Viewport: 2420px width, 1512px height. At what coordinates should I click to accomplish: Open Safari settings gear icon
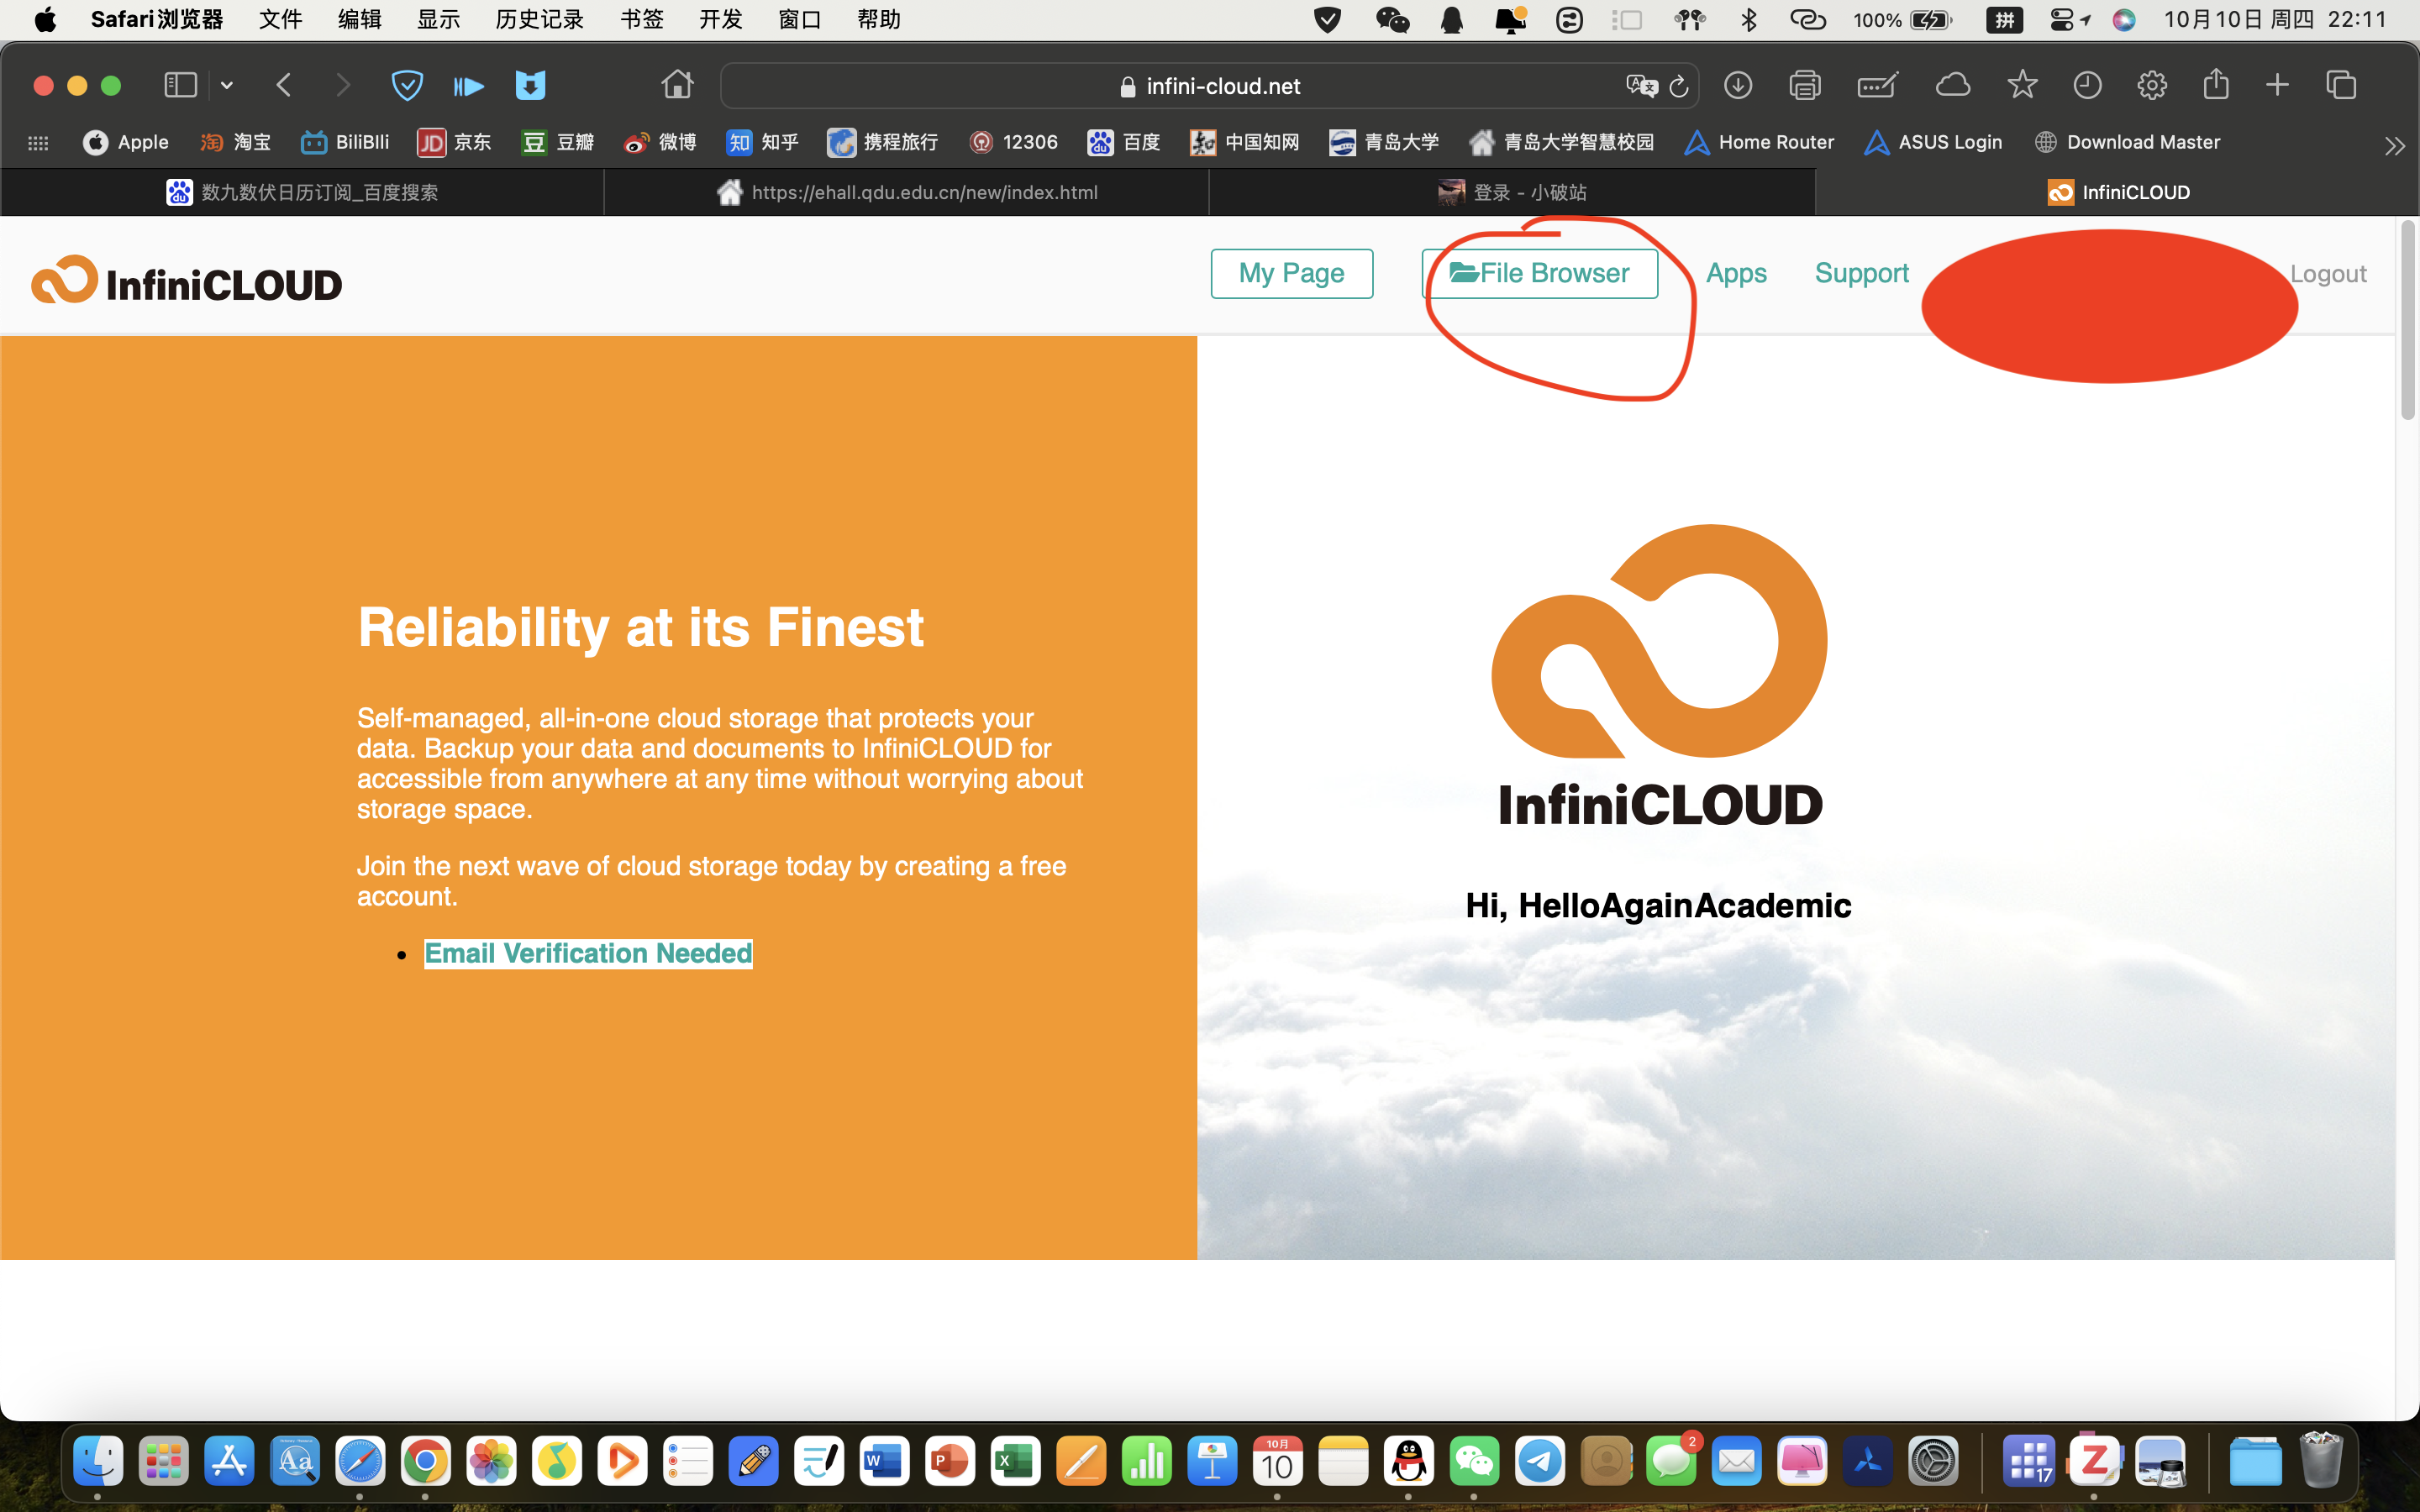(x=2152, y=86)
